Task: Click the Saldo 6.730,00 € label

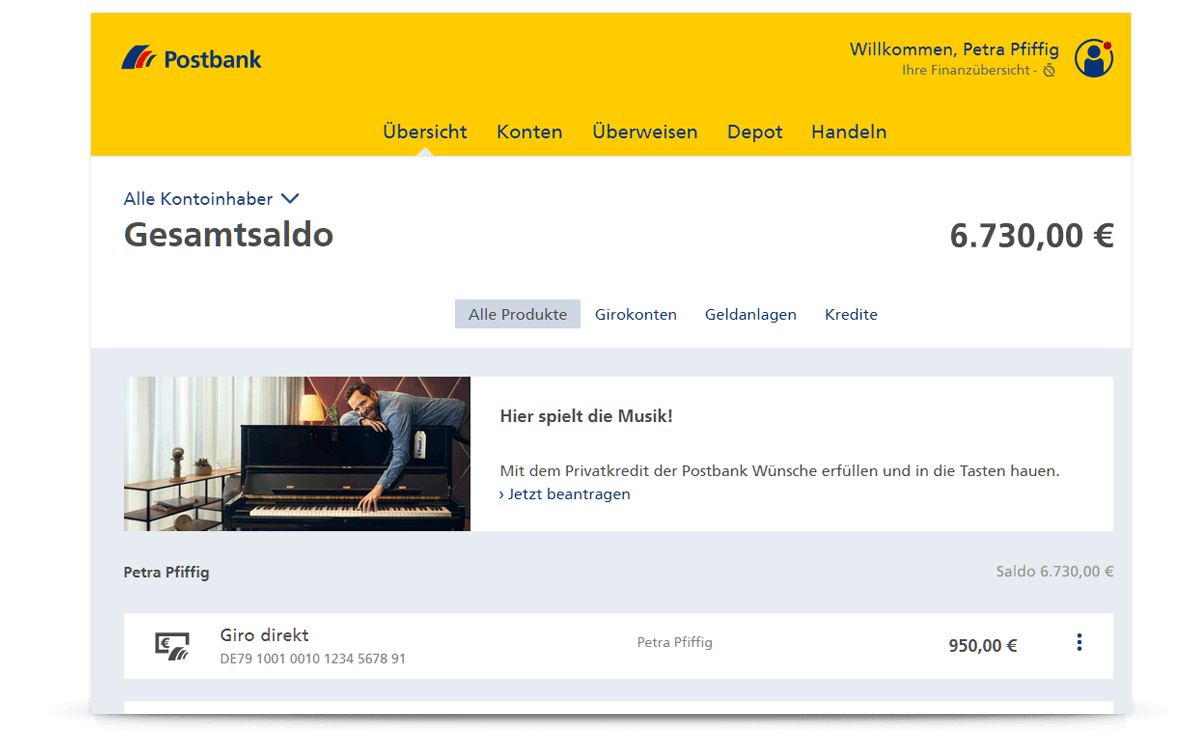Action: coord(1055,572)
